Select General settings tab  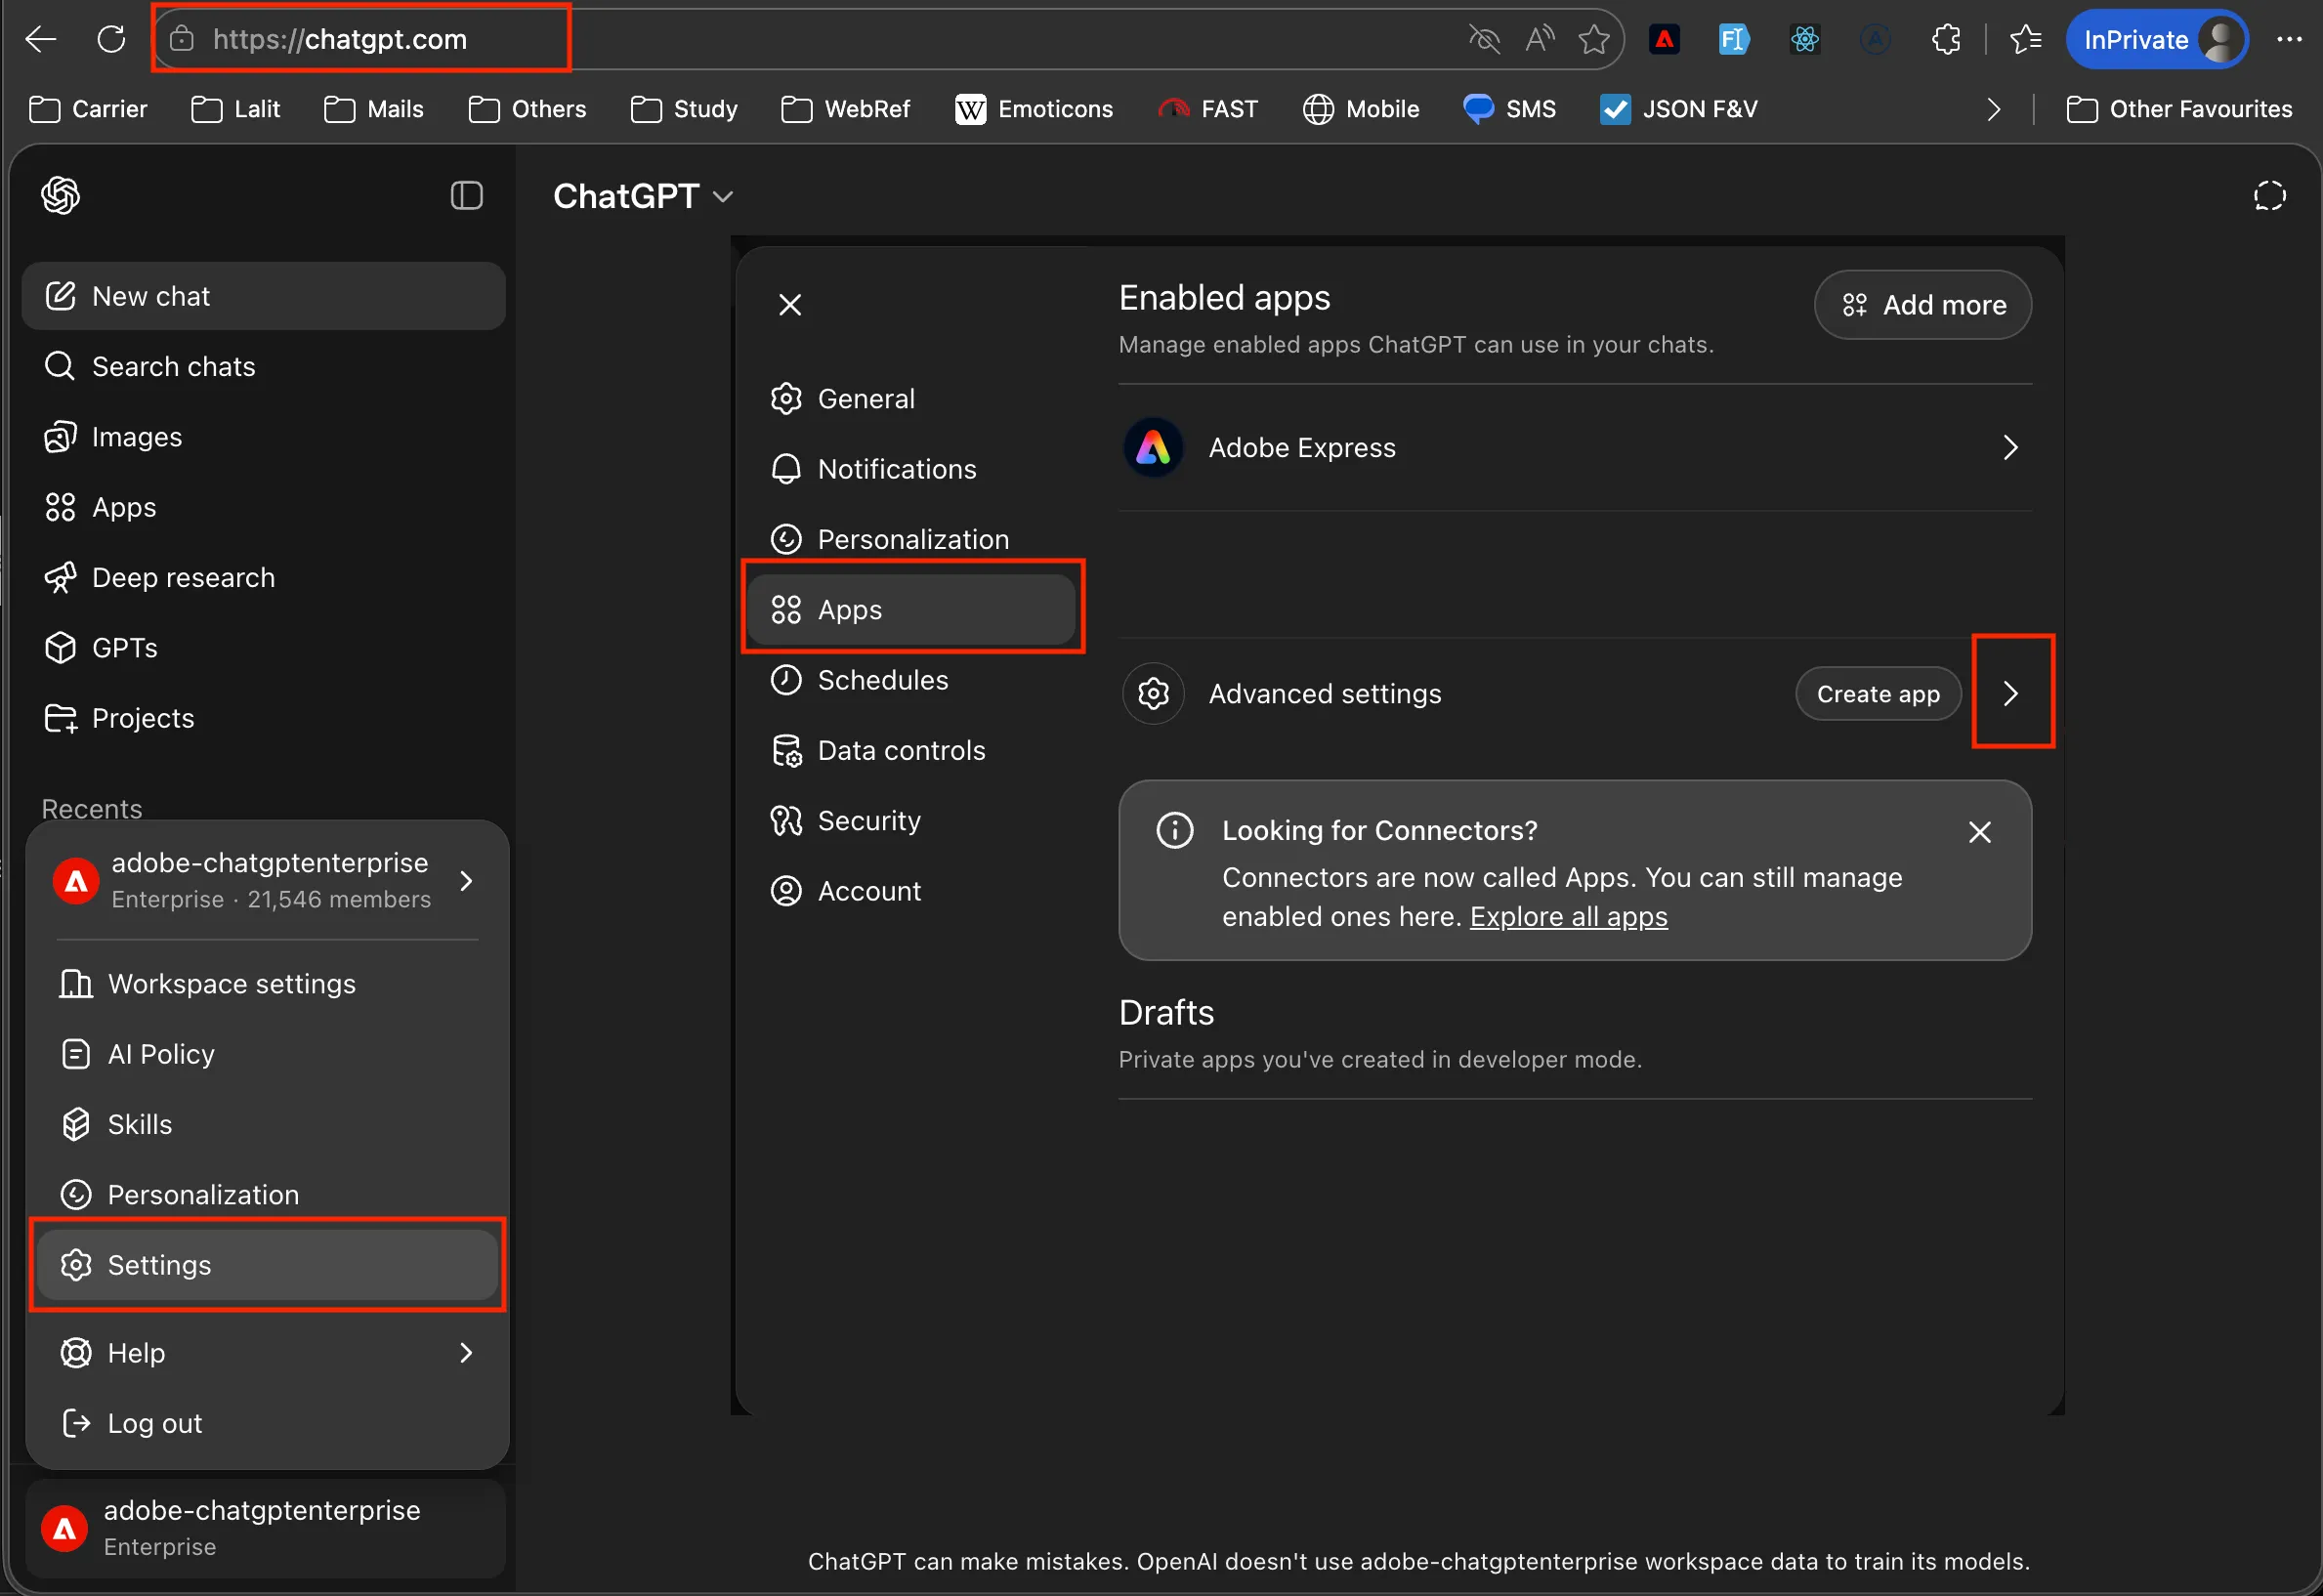[911, 399]
